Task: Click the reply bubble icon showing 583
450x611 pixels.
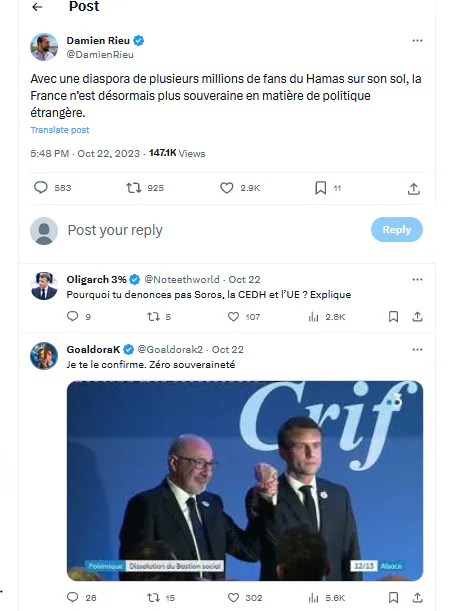Action: (41, 188)
